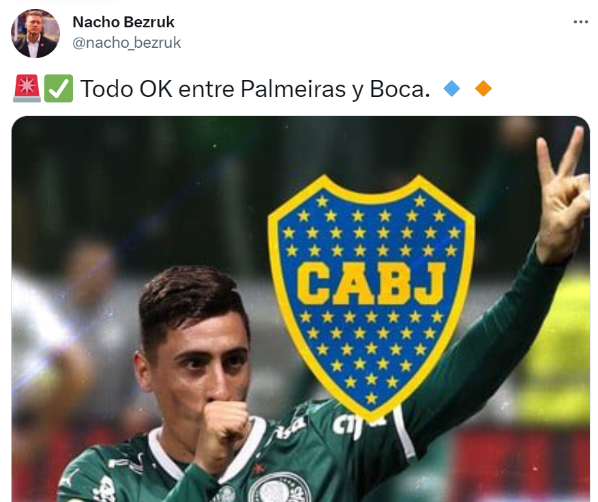Click the word Todo in the tweet
This screenshot has width=598, height=502.
pyautogui.click(x=107, y=89)
